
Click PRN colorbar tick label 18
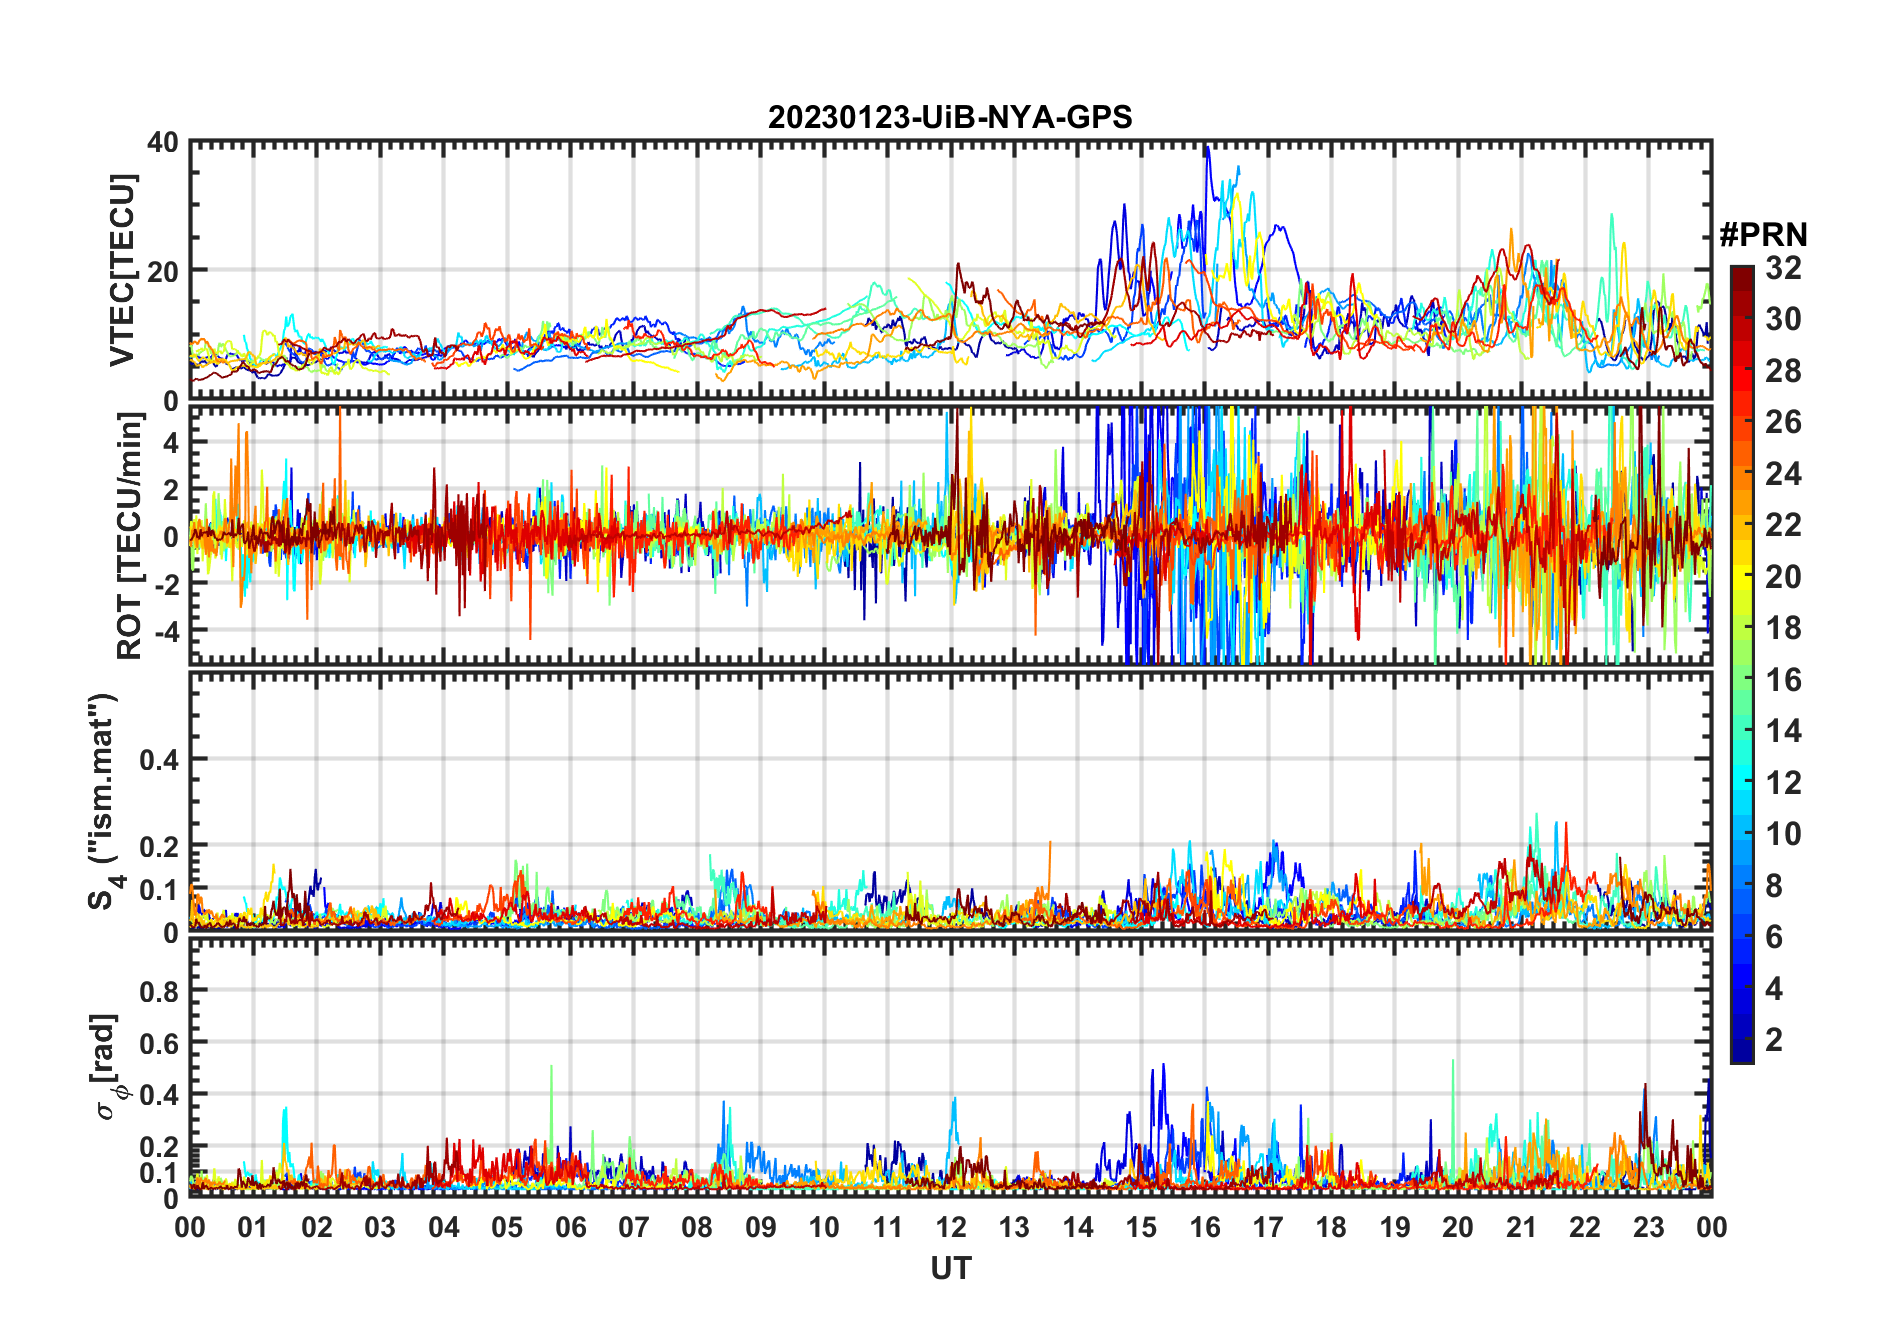1783,628
